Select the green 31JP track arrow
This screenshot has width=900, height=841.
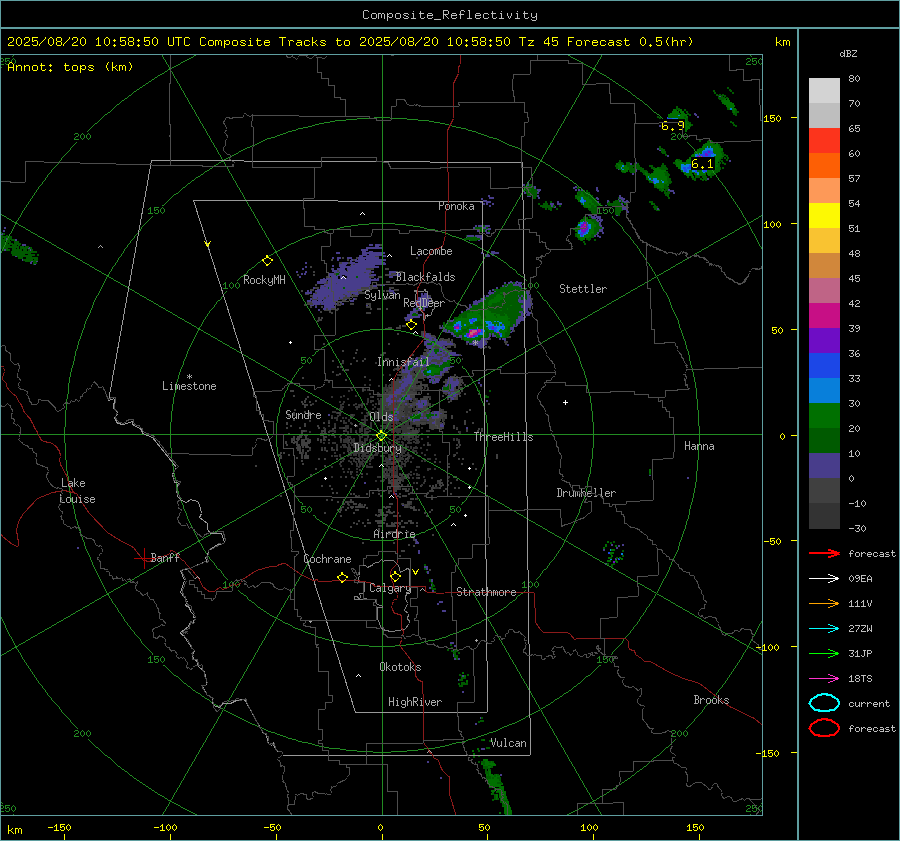pyautogui.click(x=824, y=653)
